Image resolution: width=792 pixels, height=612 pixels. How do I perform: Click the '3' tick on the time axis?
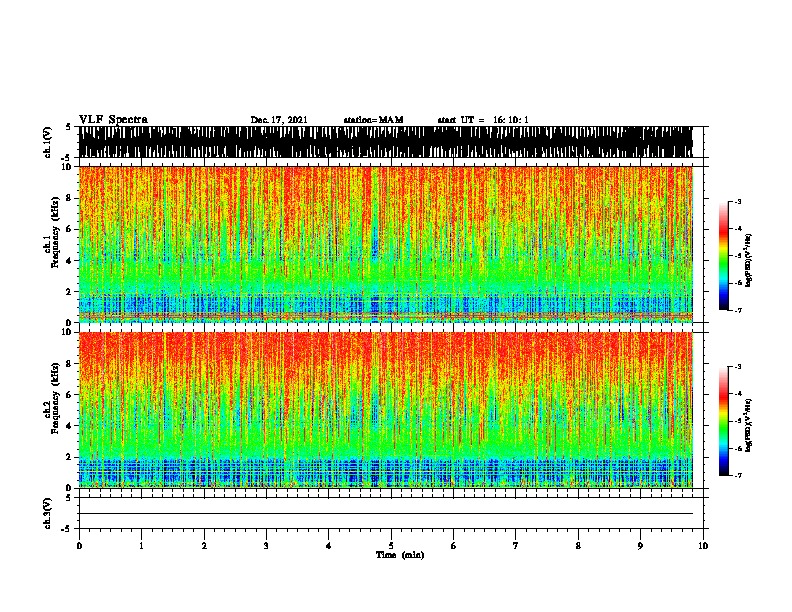click(x=266, y=546)
